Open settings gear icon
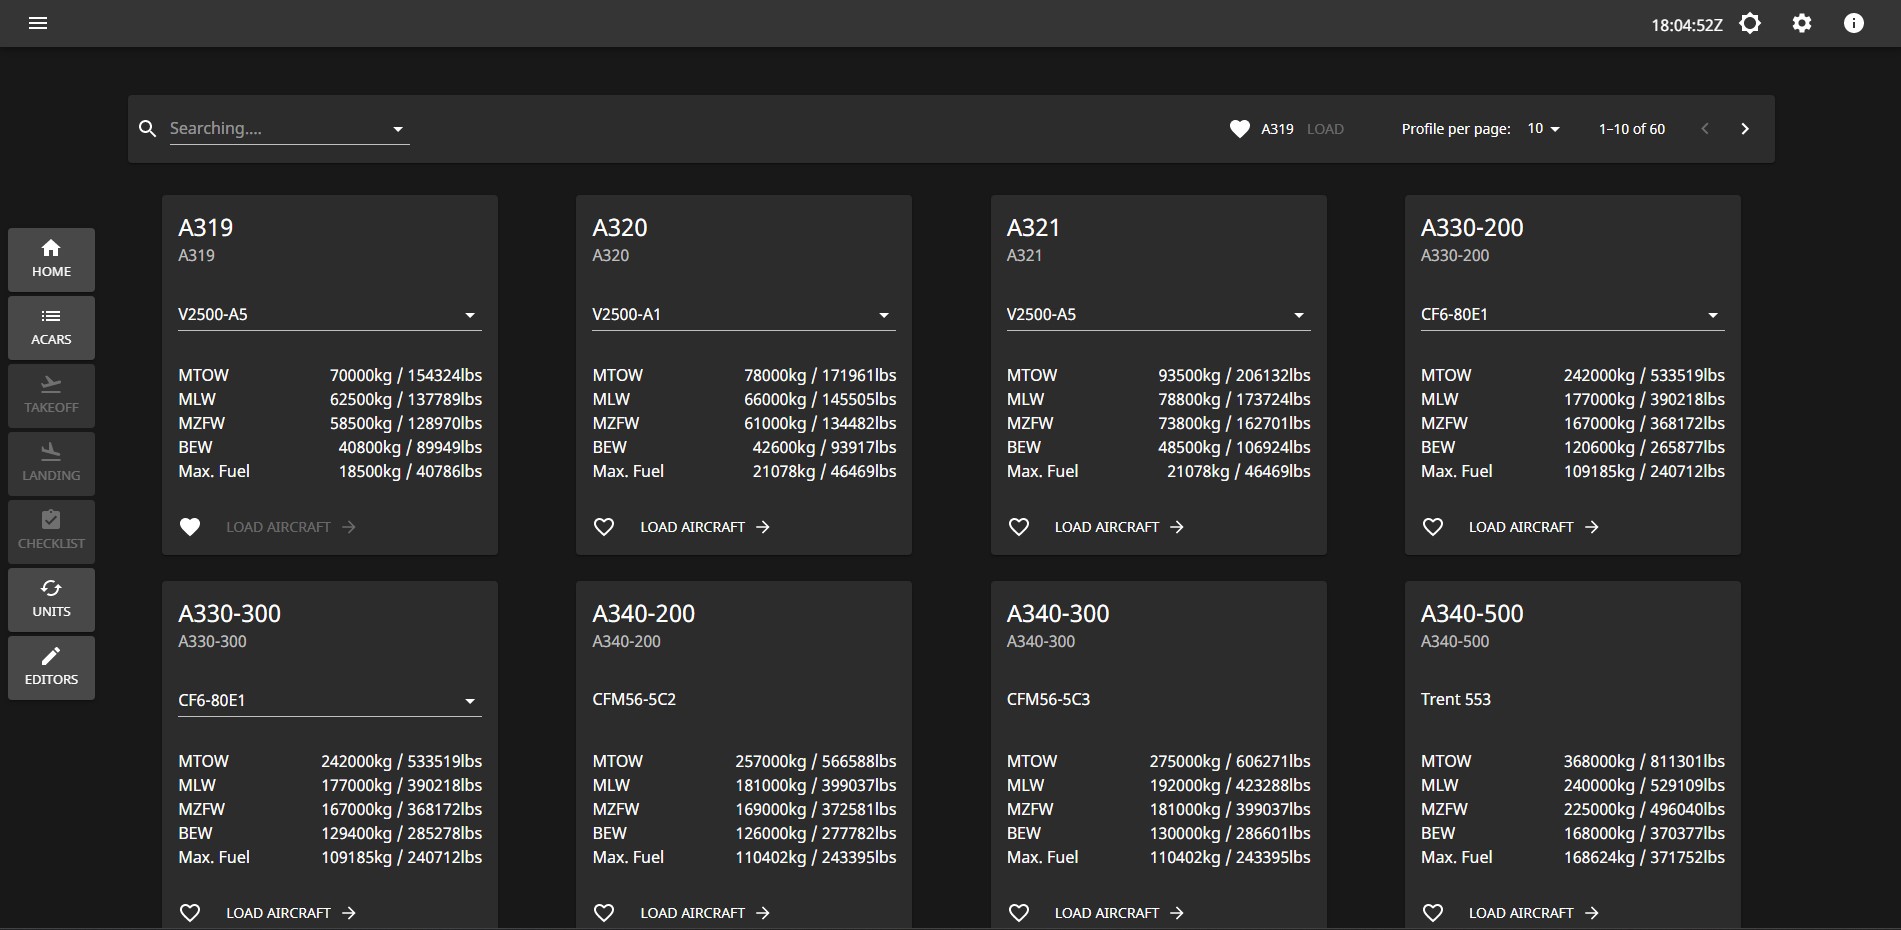The image size is (1901, 930). [x=1802, y=23]
